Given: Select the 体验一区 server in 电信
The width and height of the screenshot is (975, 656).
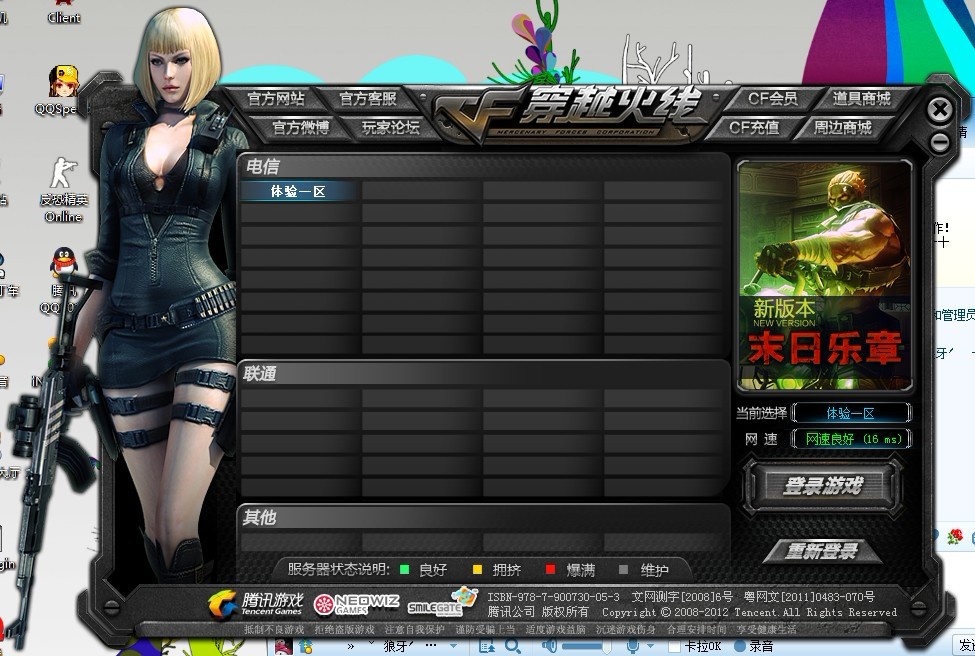Looking at the screenshot, I should [x=298, y=192].
